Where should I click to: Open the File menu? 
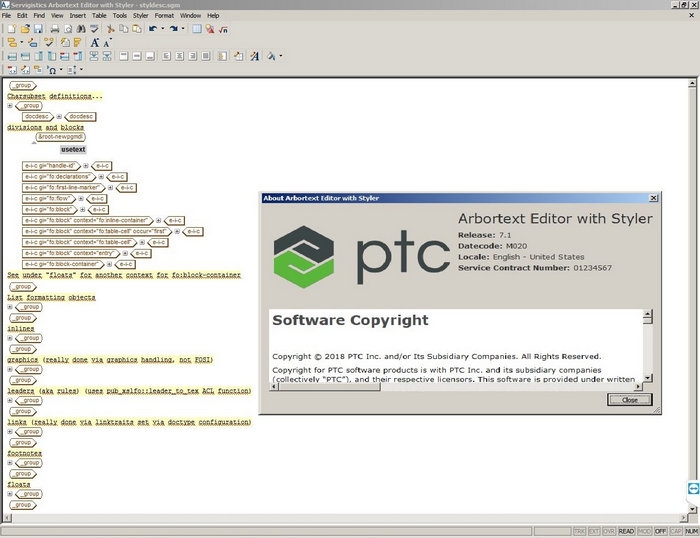click(6, 16)
